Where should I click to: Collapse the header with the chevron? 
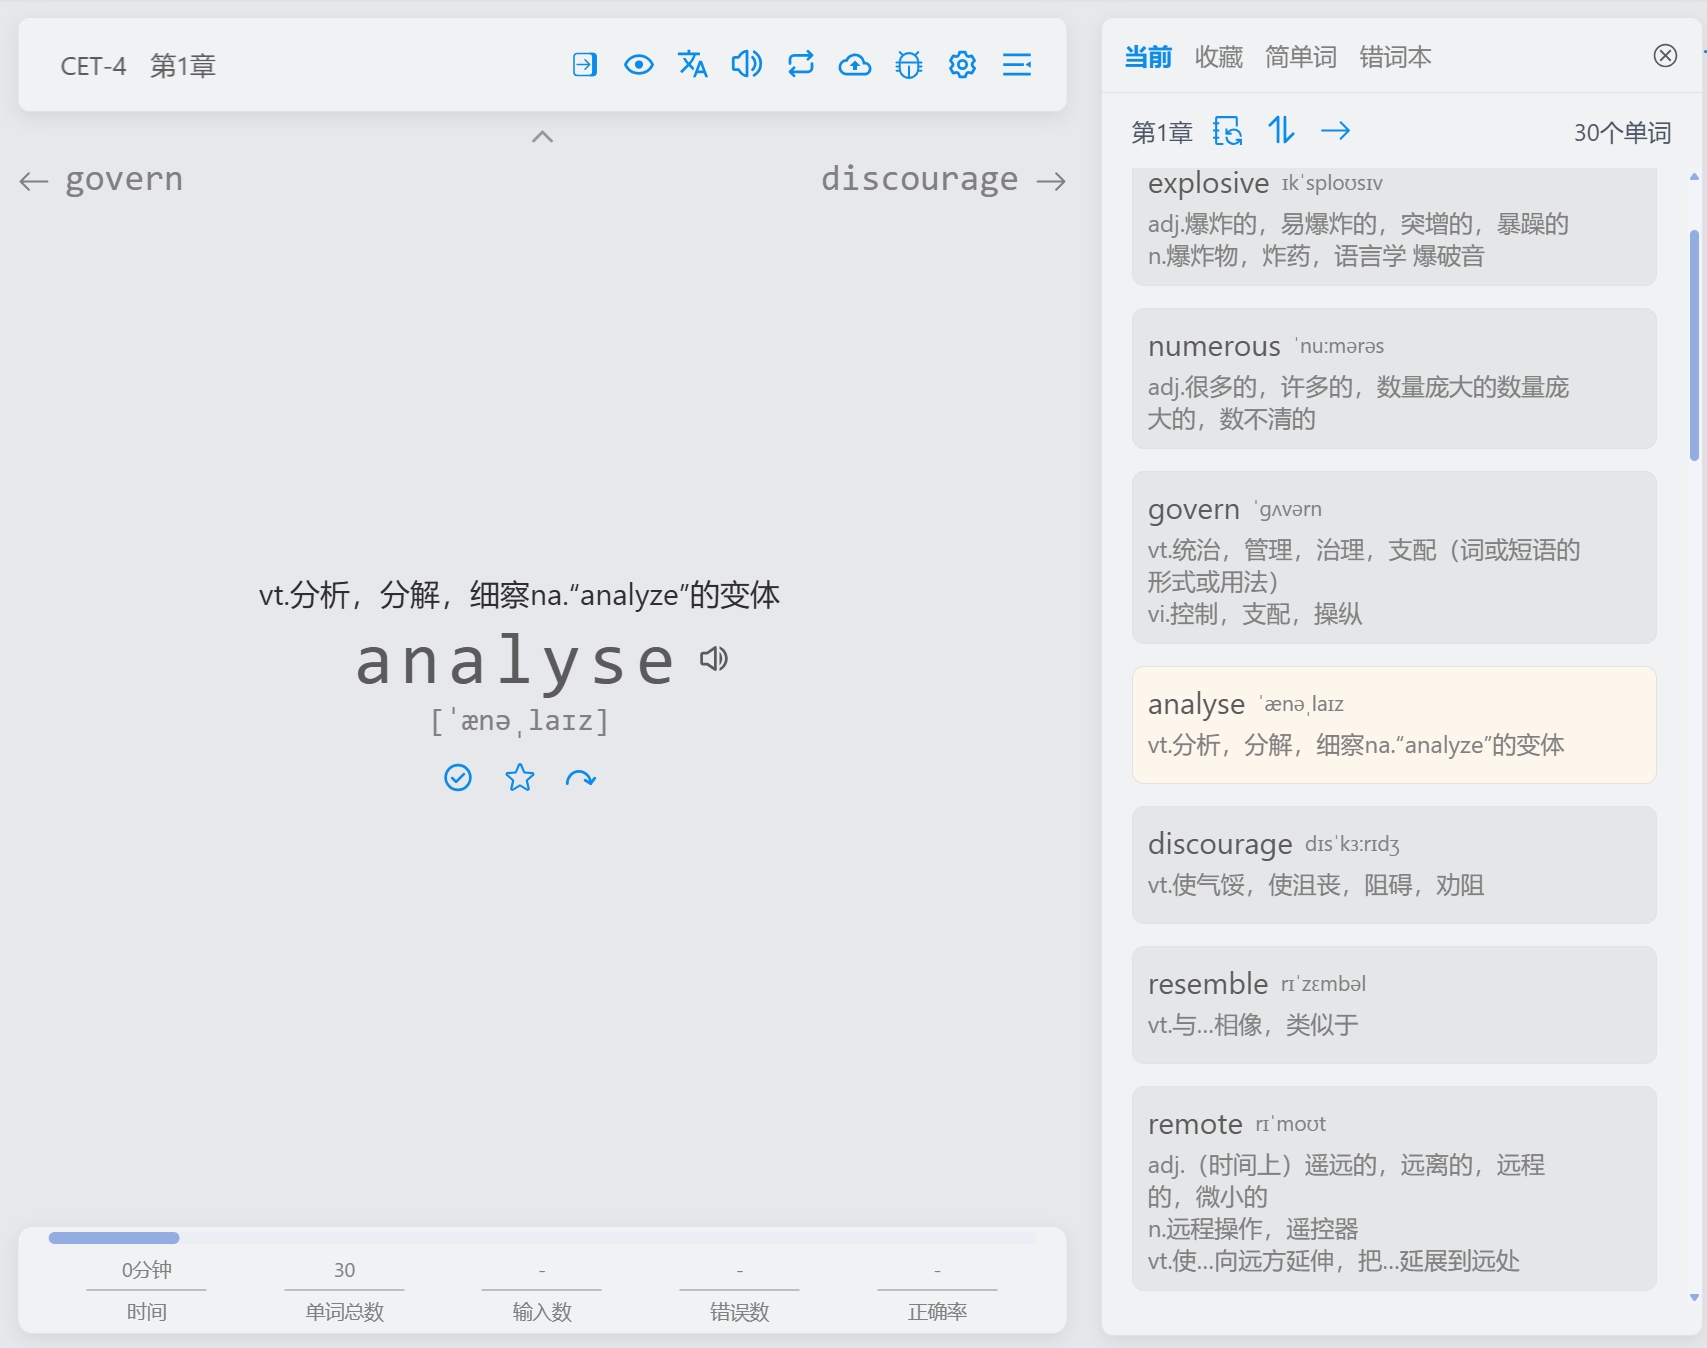[x=542, y=137]
